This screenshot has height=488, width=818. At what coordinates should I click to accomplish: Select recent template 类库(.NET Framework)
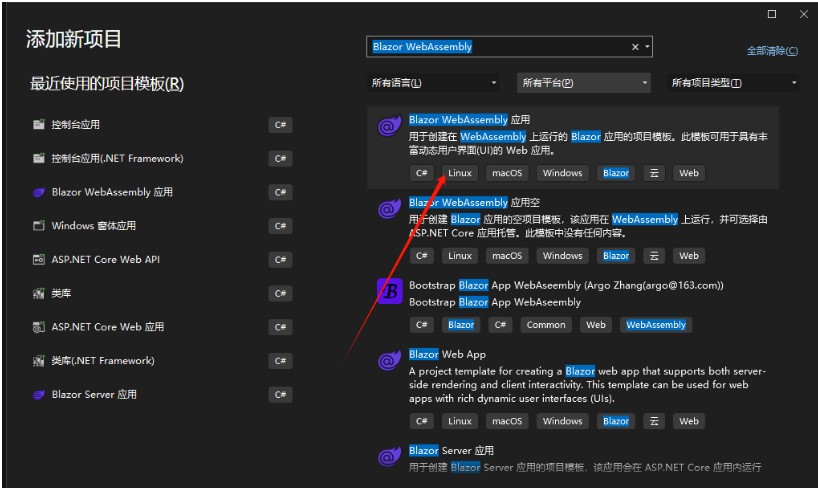point(103,361)
